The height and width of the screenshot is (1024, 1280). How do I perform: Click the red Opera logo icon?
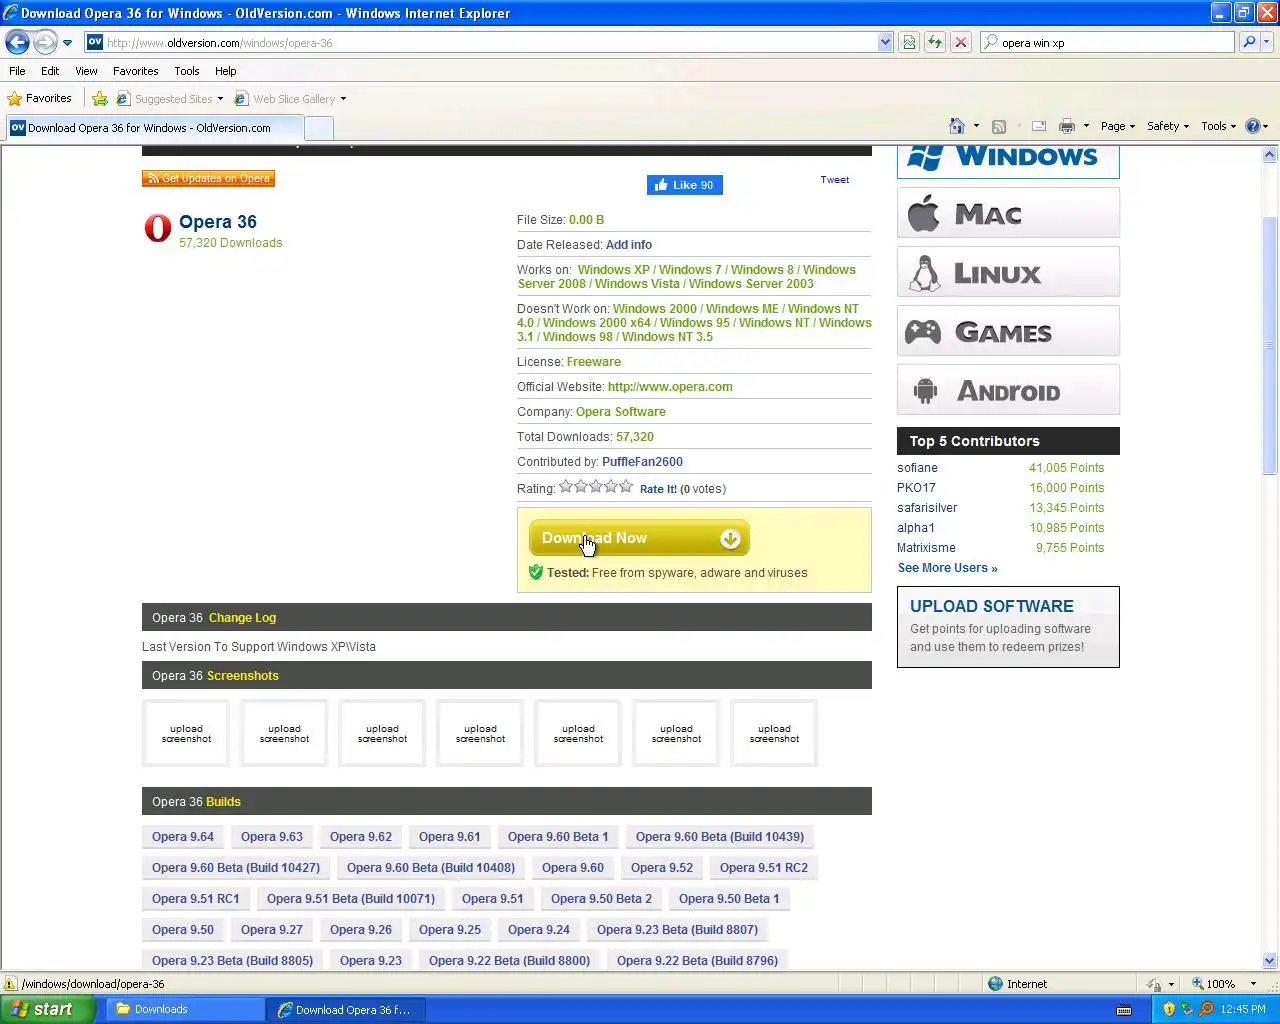tap(158, 228)
